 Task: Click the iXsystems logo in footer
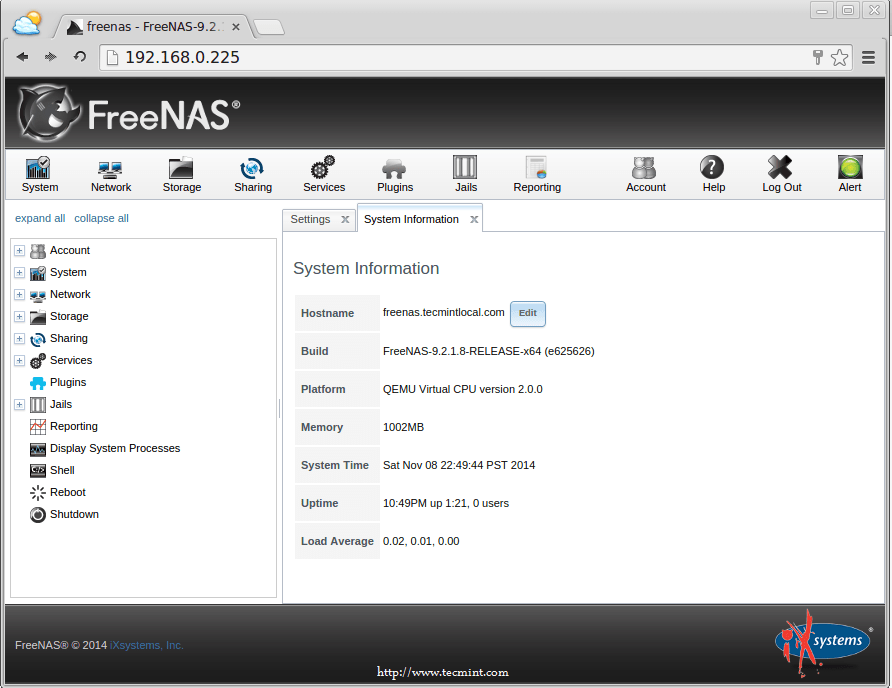[x=824, y=644]
